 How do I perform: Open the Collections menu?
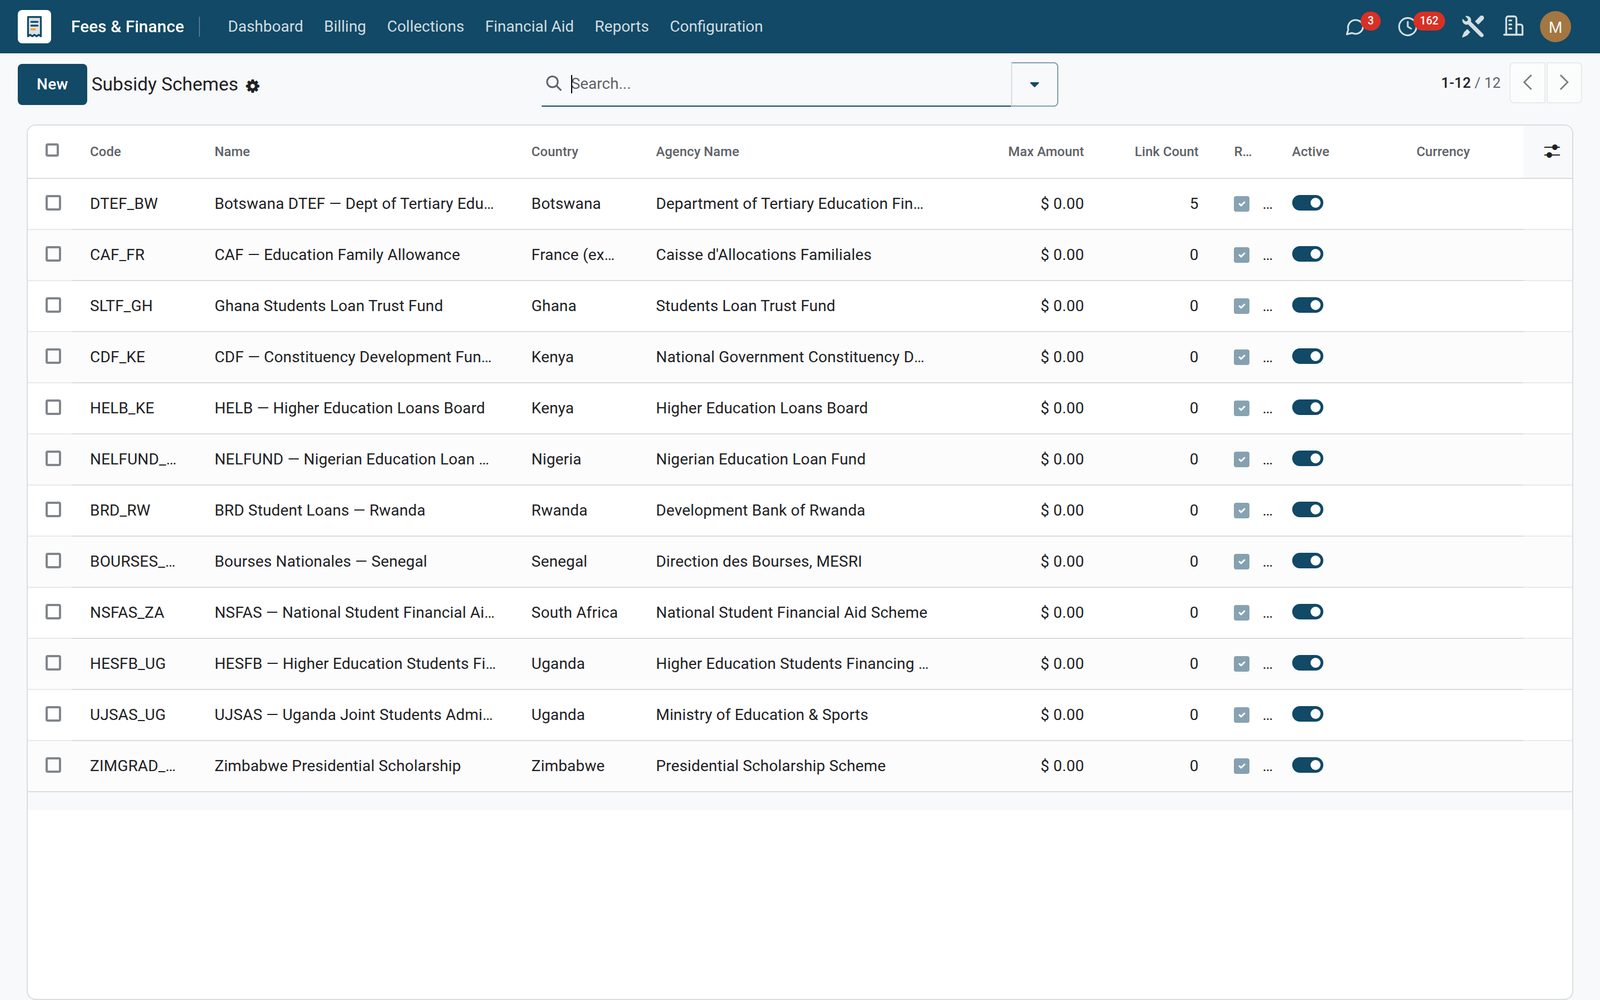coord(425,26)
